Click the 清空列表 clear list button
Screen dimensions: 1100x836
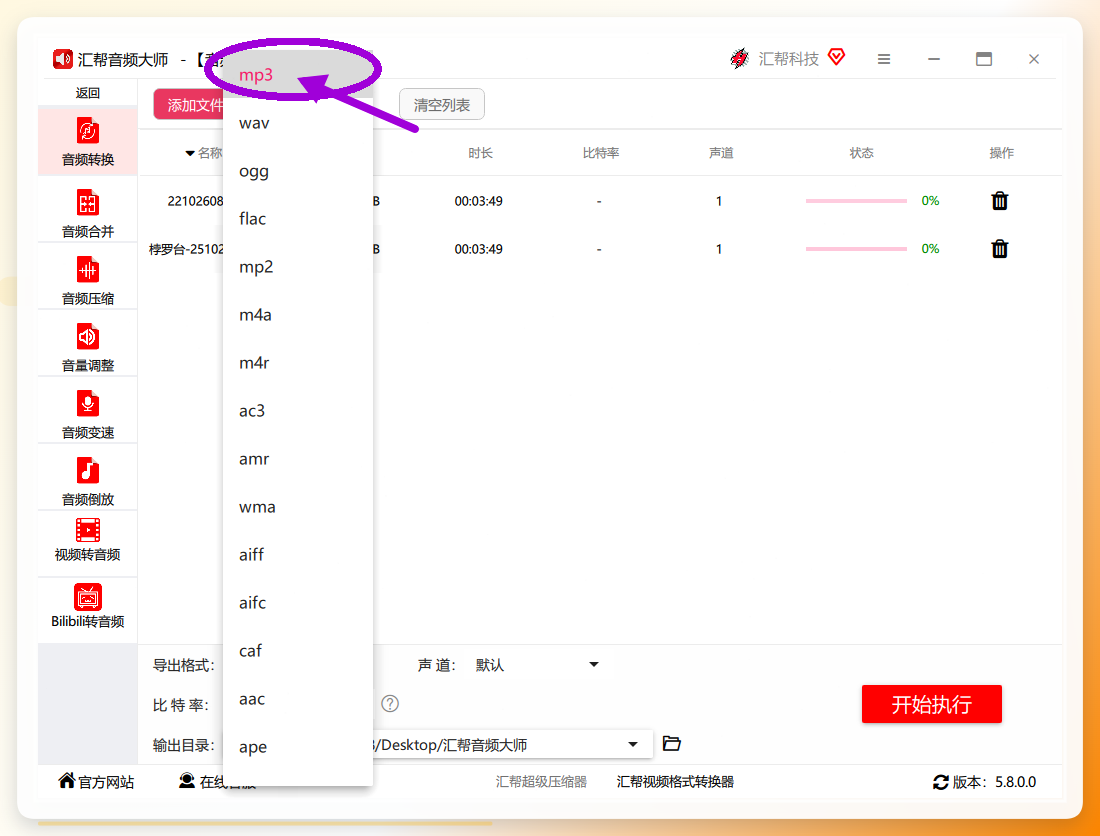click(x=441, y=104)
